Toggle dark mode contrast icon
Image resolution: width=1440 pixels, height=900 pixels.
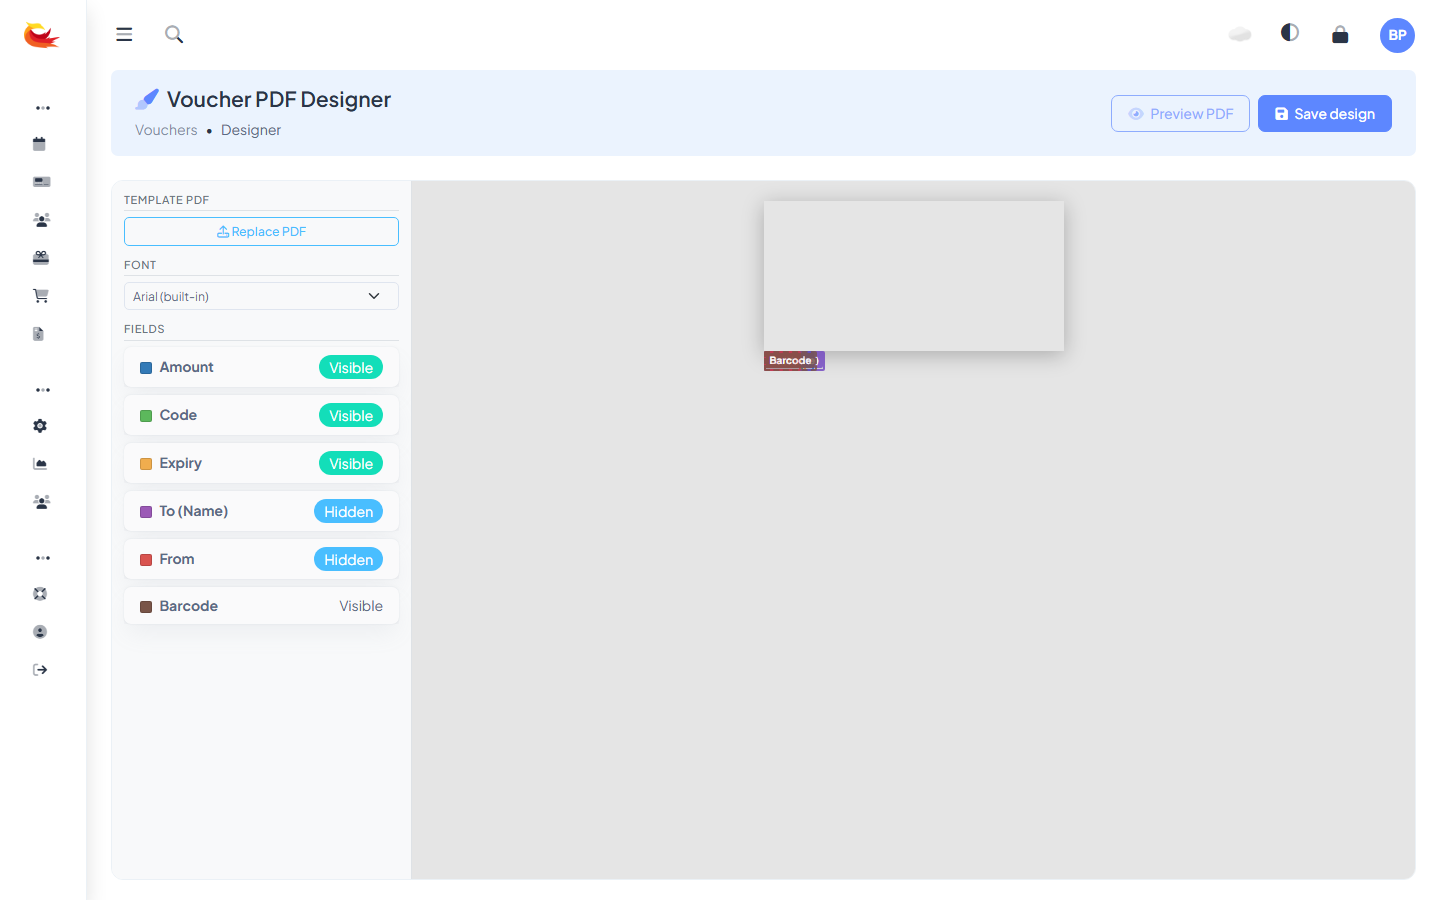tap(1290, 33)
